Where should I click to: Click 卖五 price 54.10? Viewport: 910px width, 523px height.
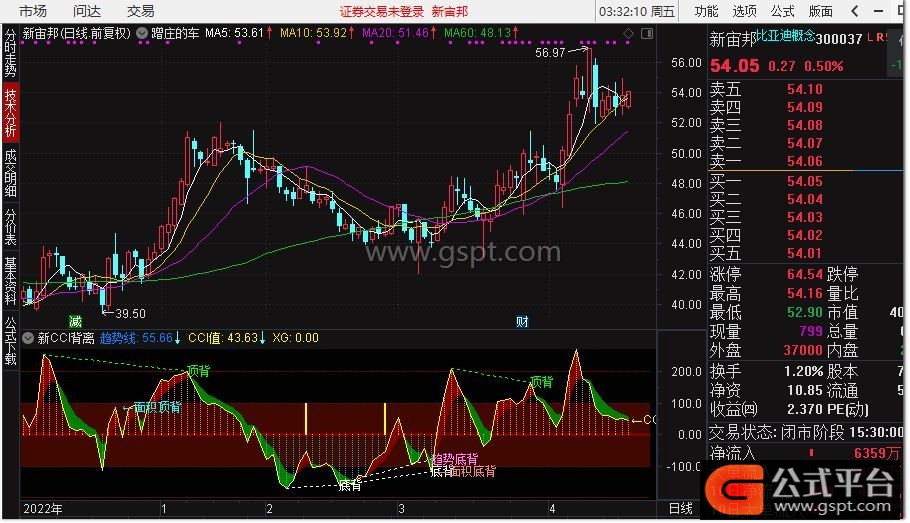pos(805,89)
